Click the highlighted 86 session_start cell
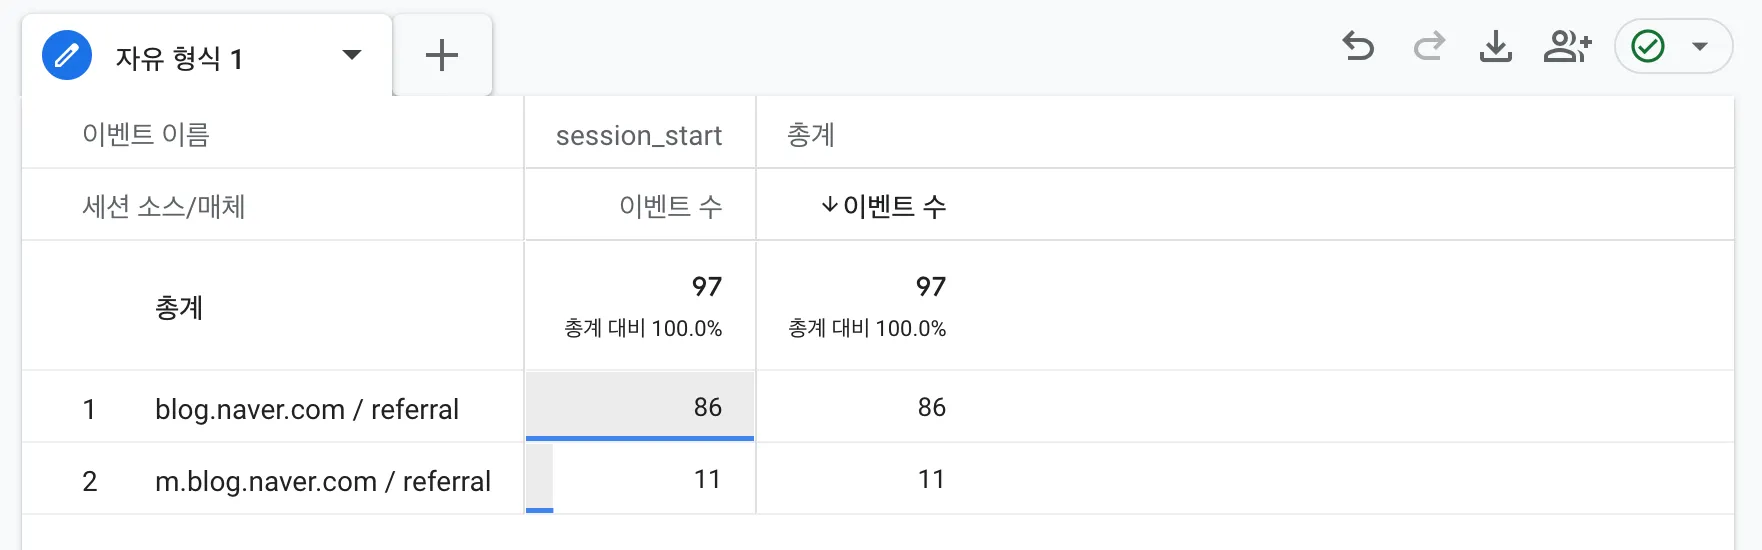The width and height of the screenshot is (1762, 550). click(x=640, y=407)
